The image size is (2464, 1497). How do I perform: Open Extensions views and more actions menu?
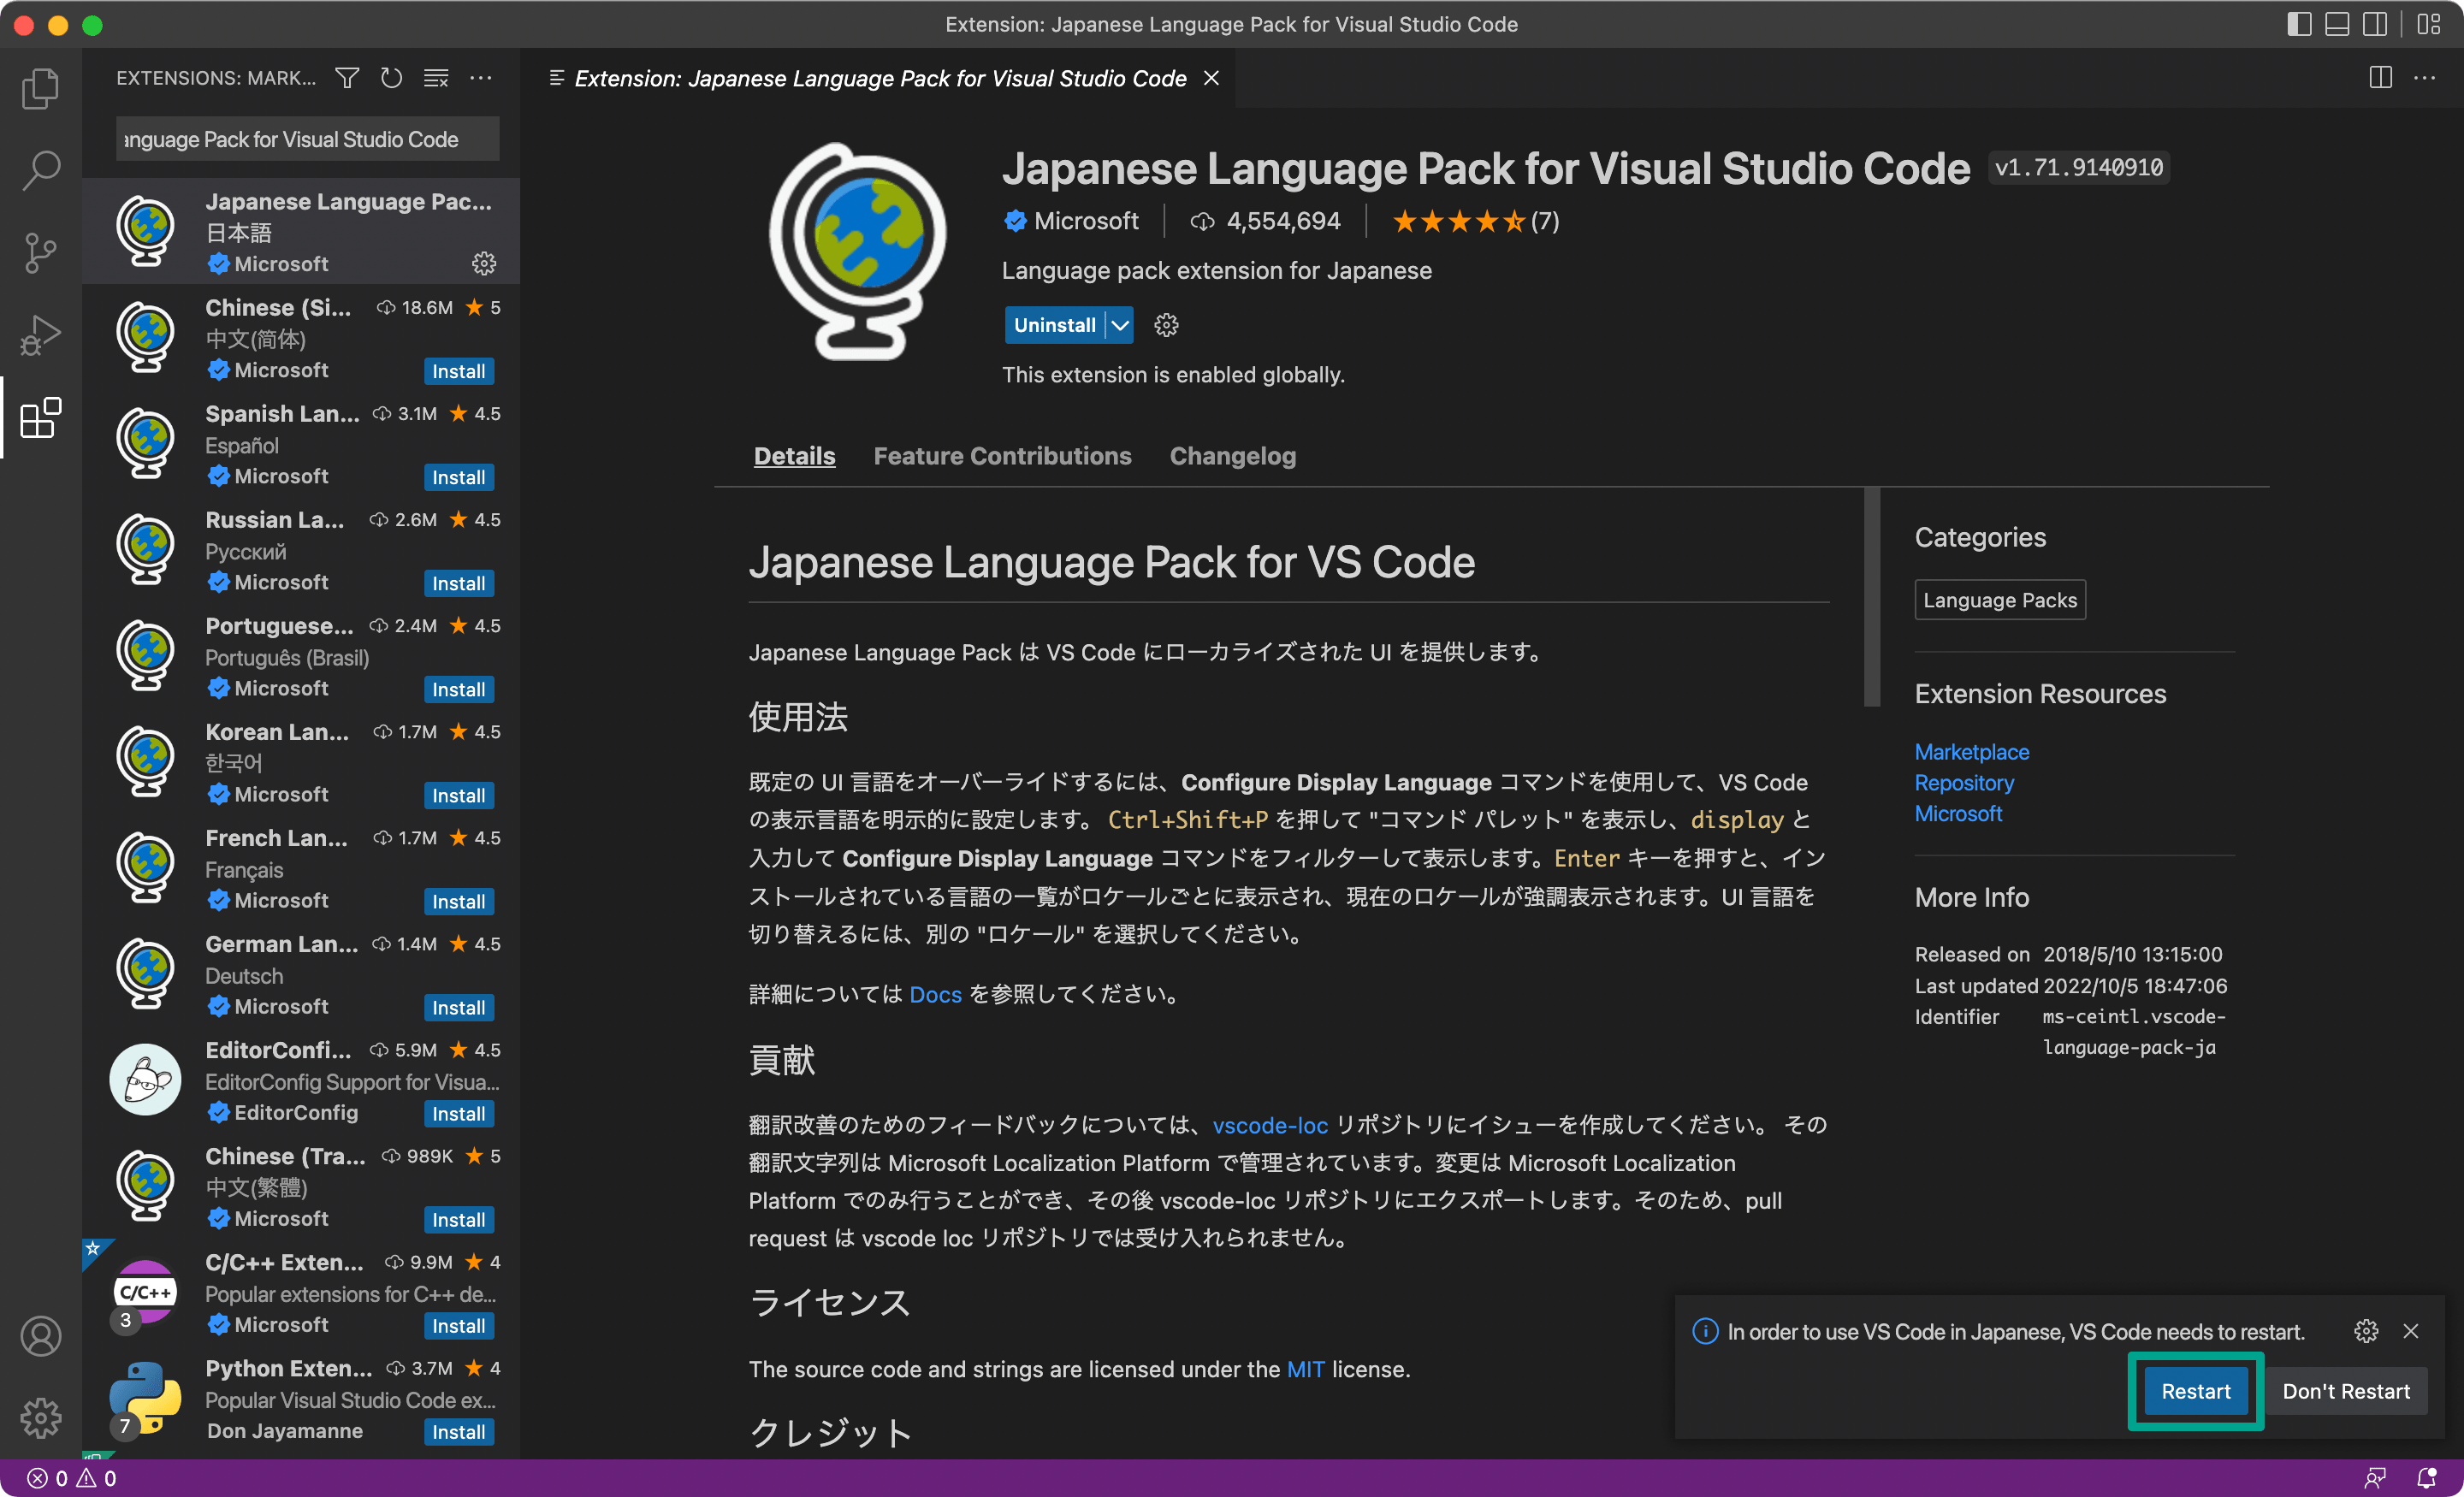pyautogui.click(x=481, y=78)
